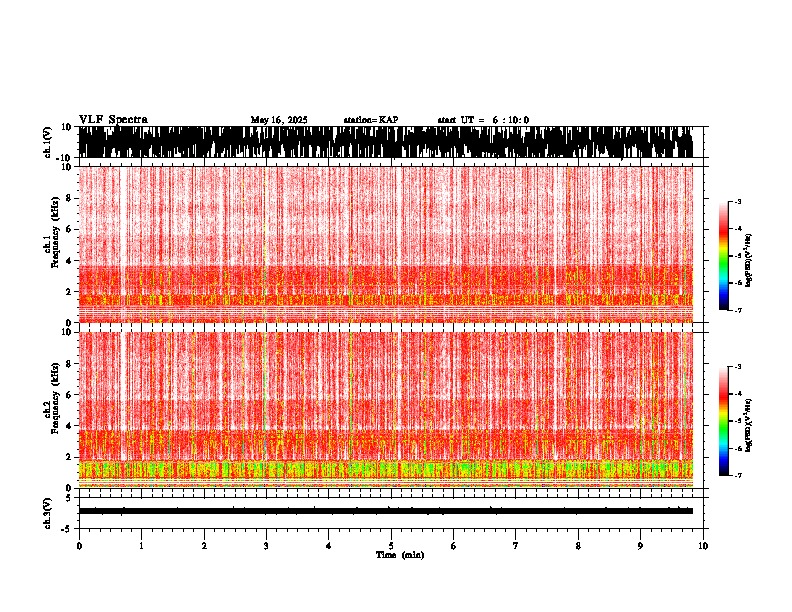
Task: Click the "2" tick on ch.1 frequency axis
Action: (x=70, y=291)
